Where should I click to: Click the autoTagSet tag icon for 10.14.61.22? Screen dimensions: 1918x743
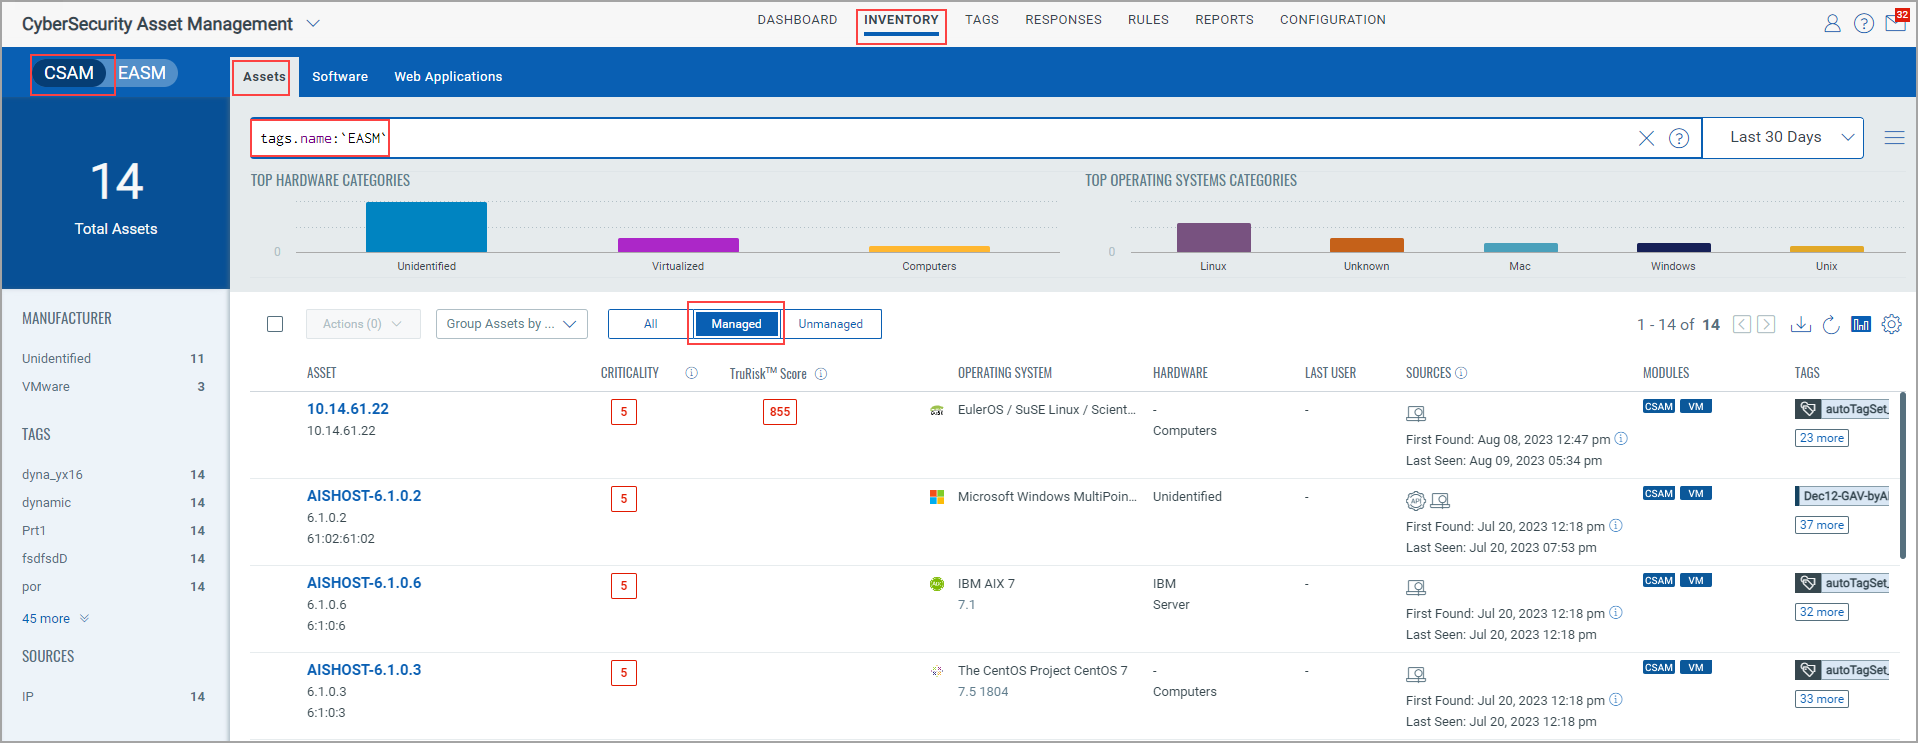point(1808,409)
